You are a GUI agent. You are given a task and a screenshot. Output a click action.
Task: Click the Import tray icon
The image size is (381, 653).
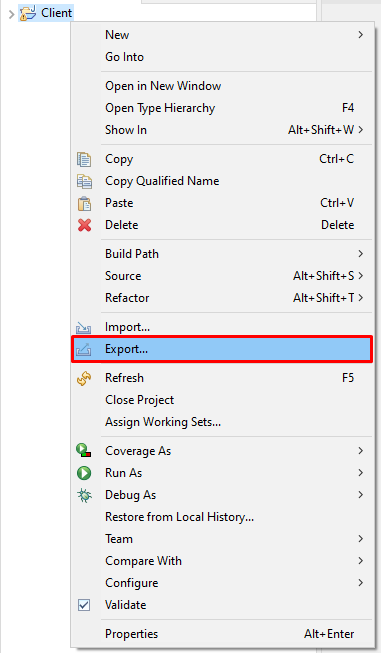(83, 328)
